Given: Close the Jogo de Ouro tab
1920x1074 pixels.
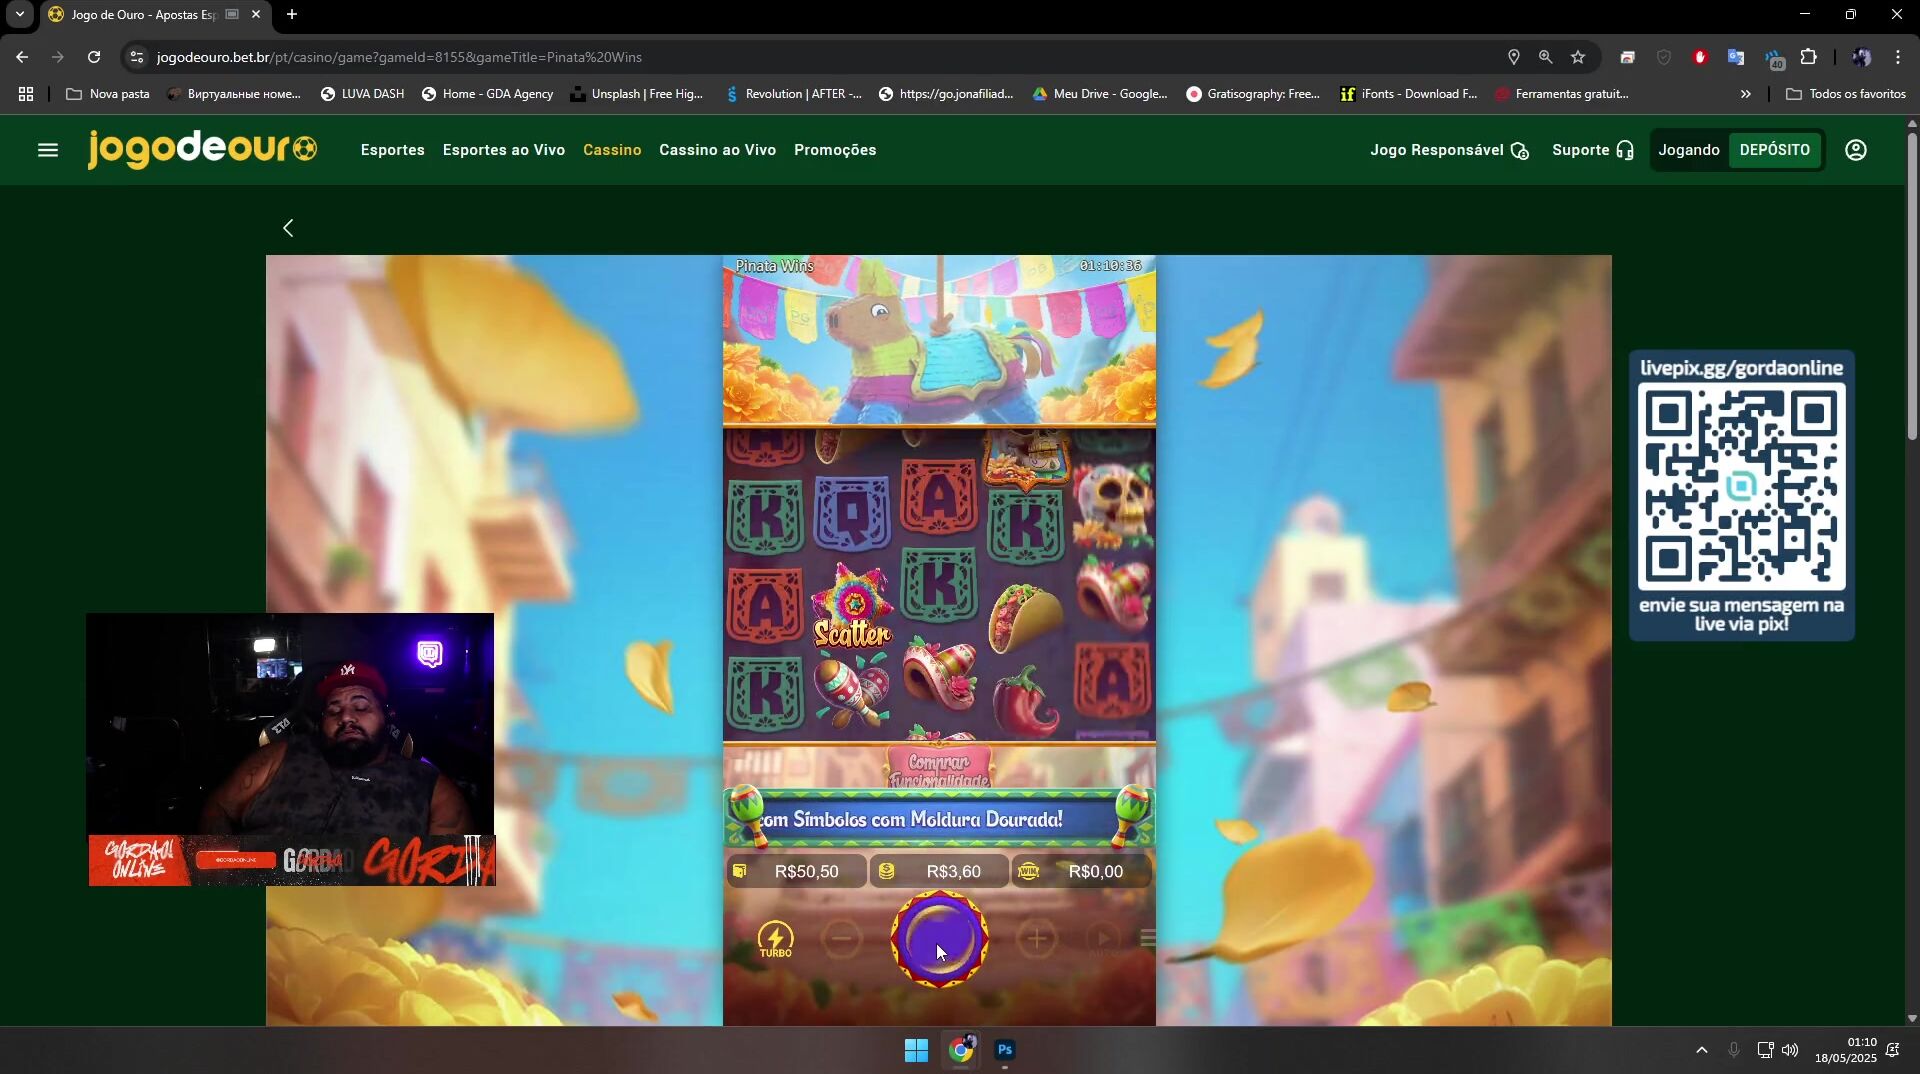Looking at the screenshot, I should 256,14.
